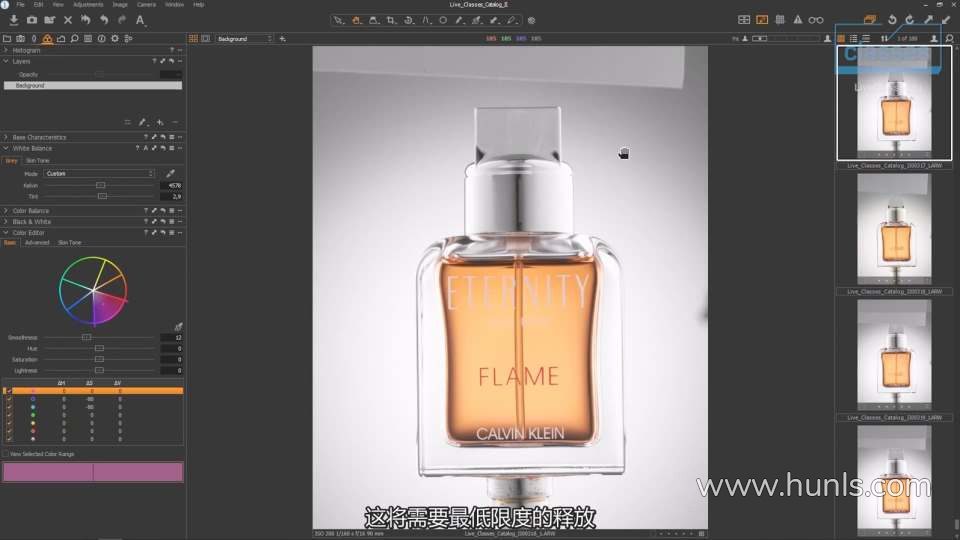Select the Crop tool
Image resolution: width=960 pixels, height=540 pixels.
391,20
